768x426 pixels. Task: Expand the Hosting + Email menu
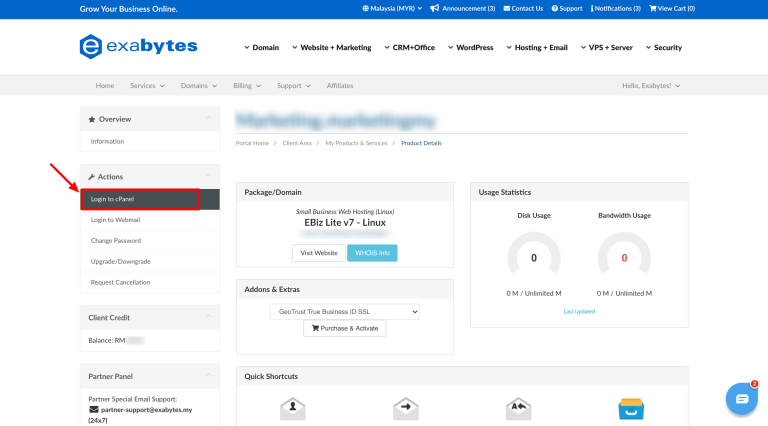click(537, 47)
